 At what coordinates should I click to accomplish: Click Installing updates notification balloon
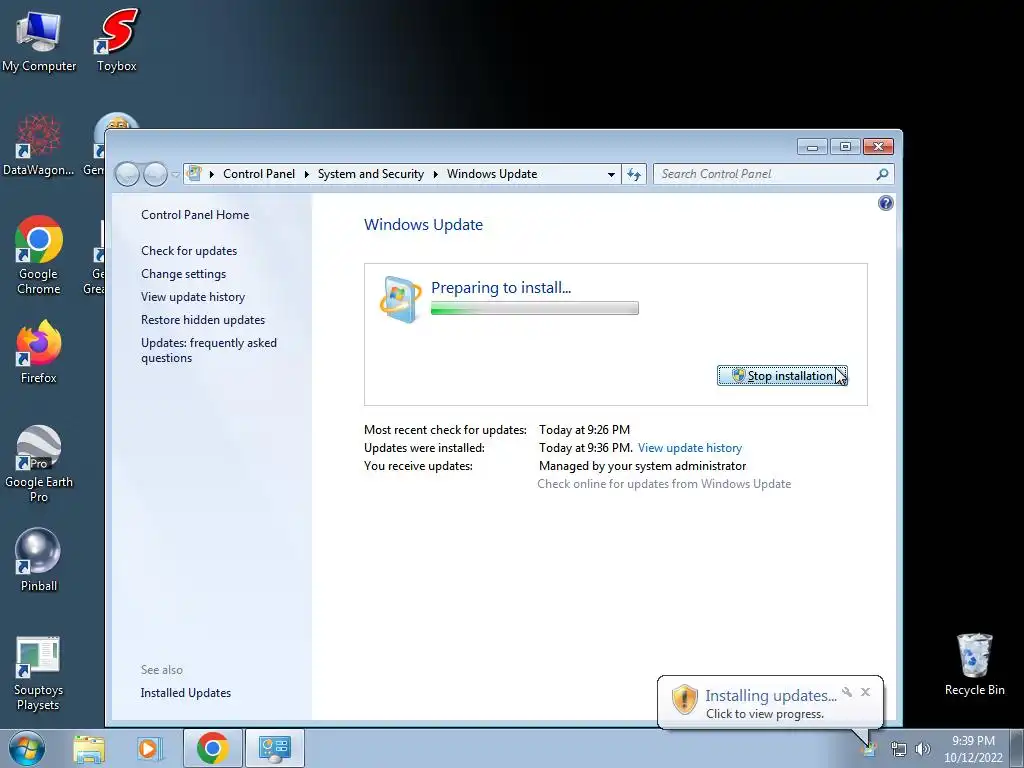click(x=770, y=703)
